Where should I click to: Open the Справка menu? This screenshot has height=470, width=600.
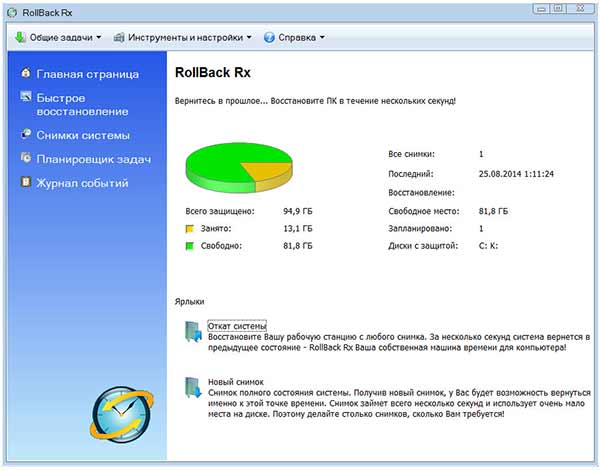pyautogui.click(x=297, y=38)
